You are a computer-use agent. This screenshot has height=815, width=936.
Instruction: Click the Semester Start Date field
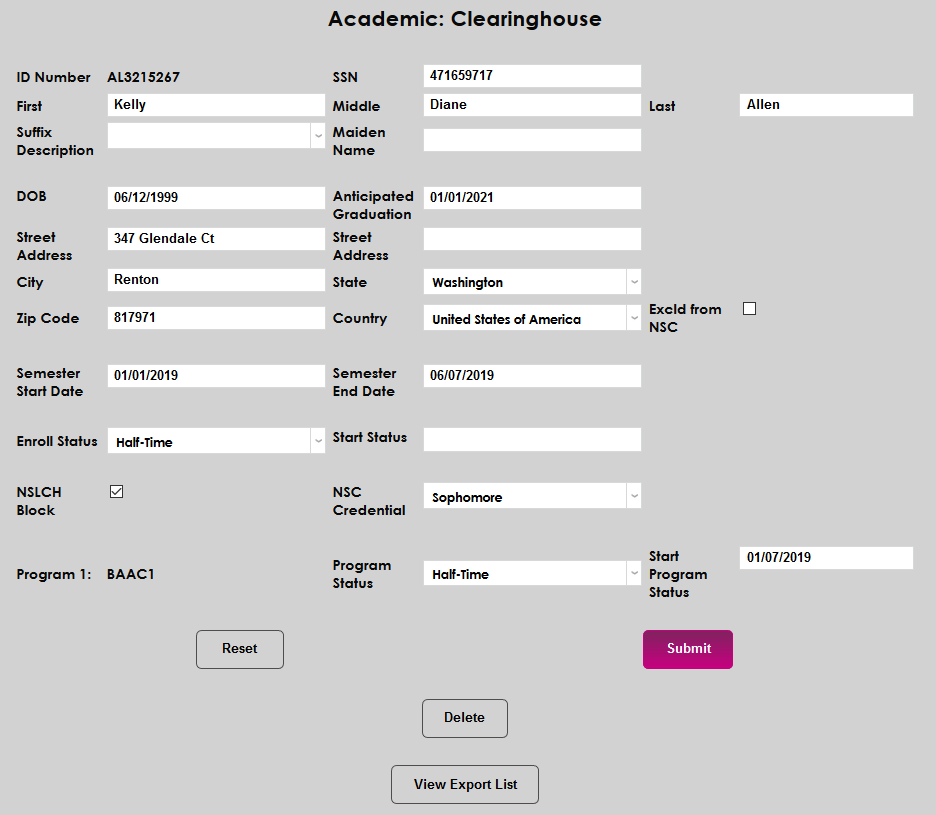click(x=215, y=375)
